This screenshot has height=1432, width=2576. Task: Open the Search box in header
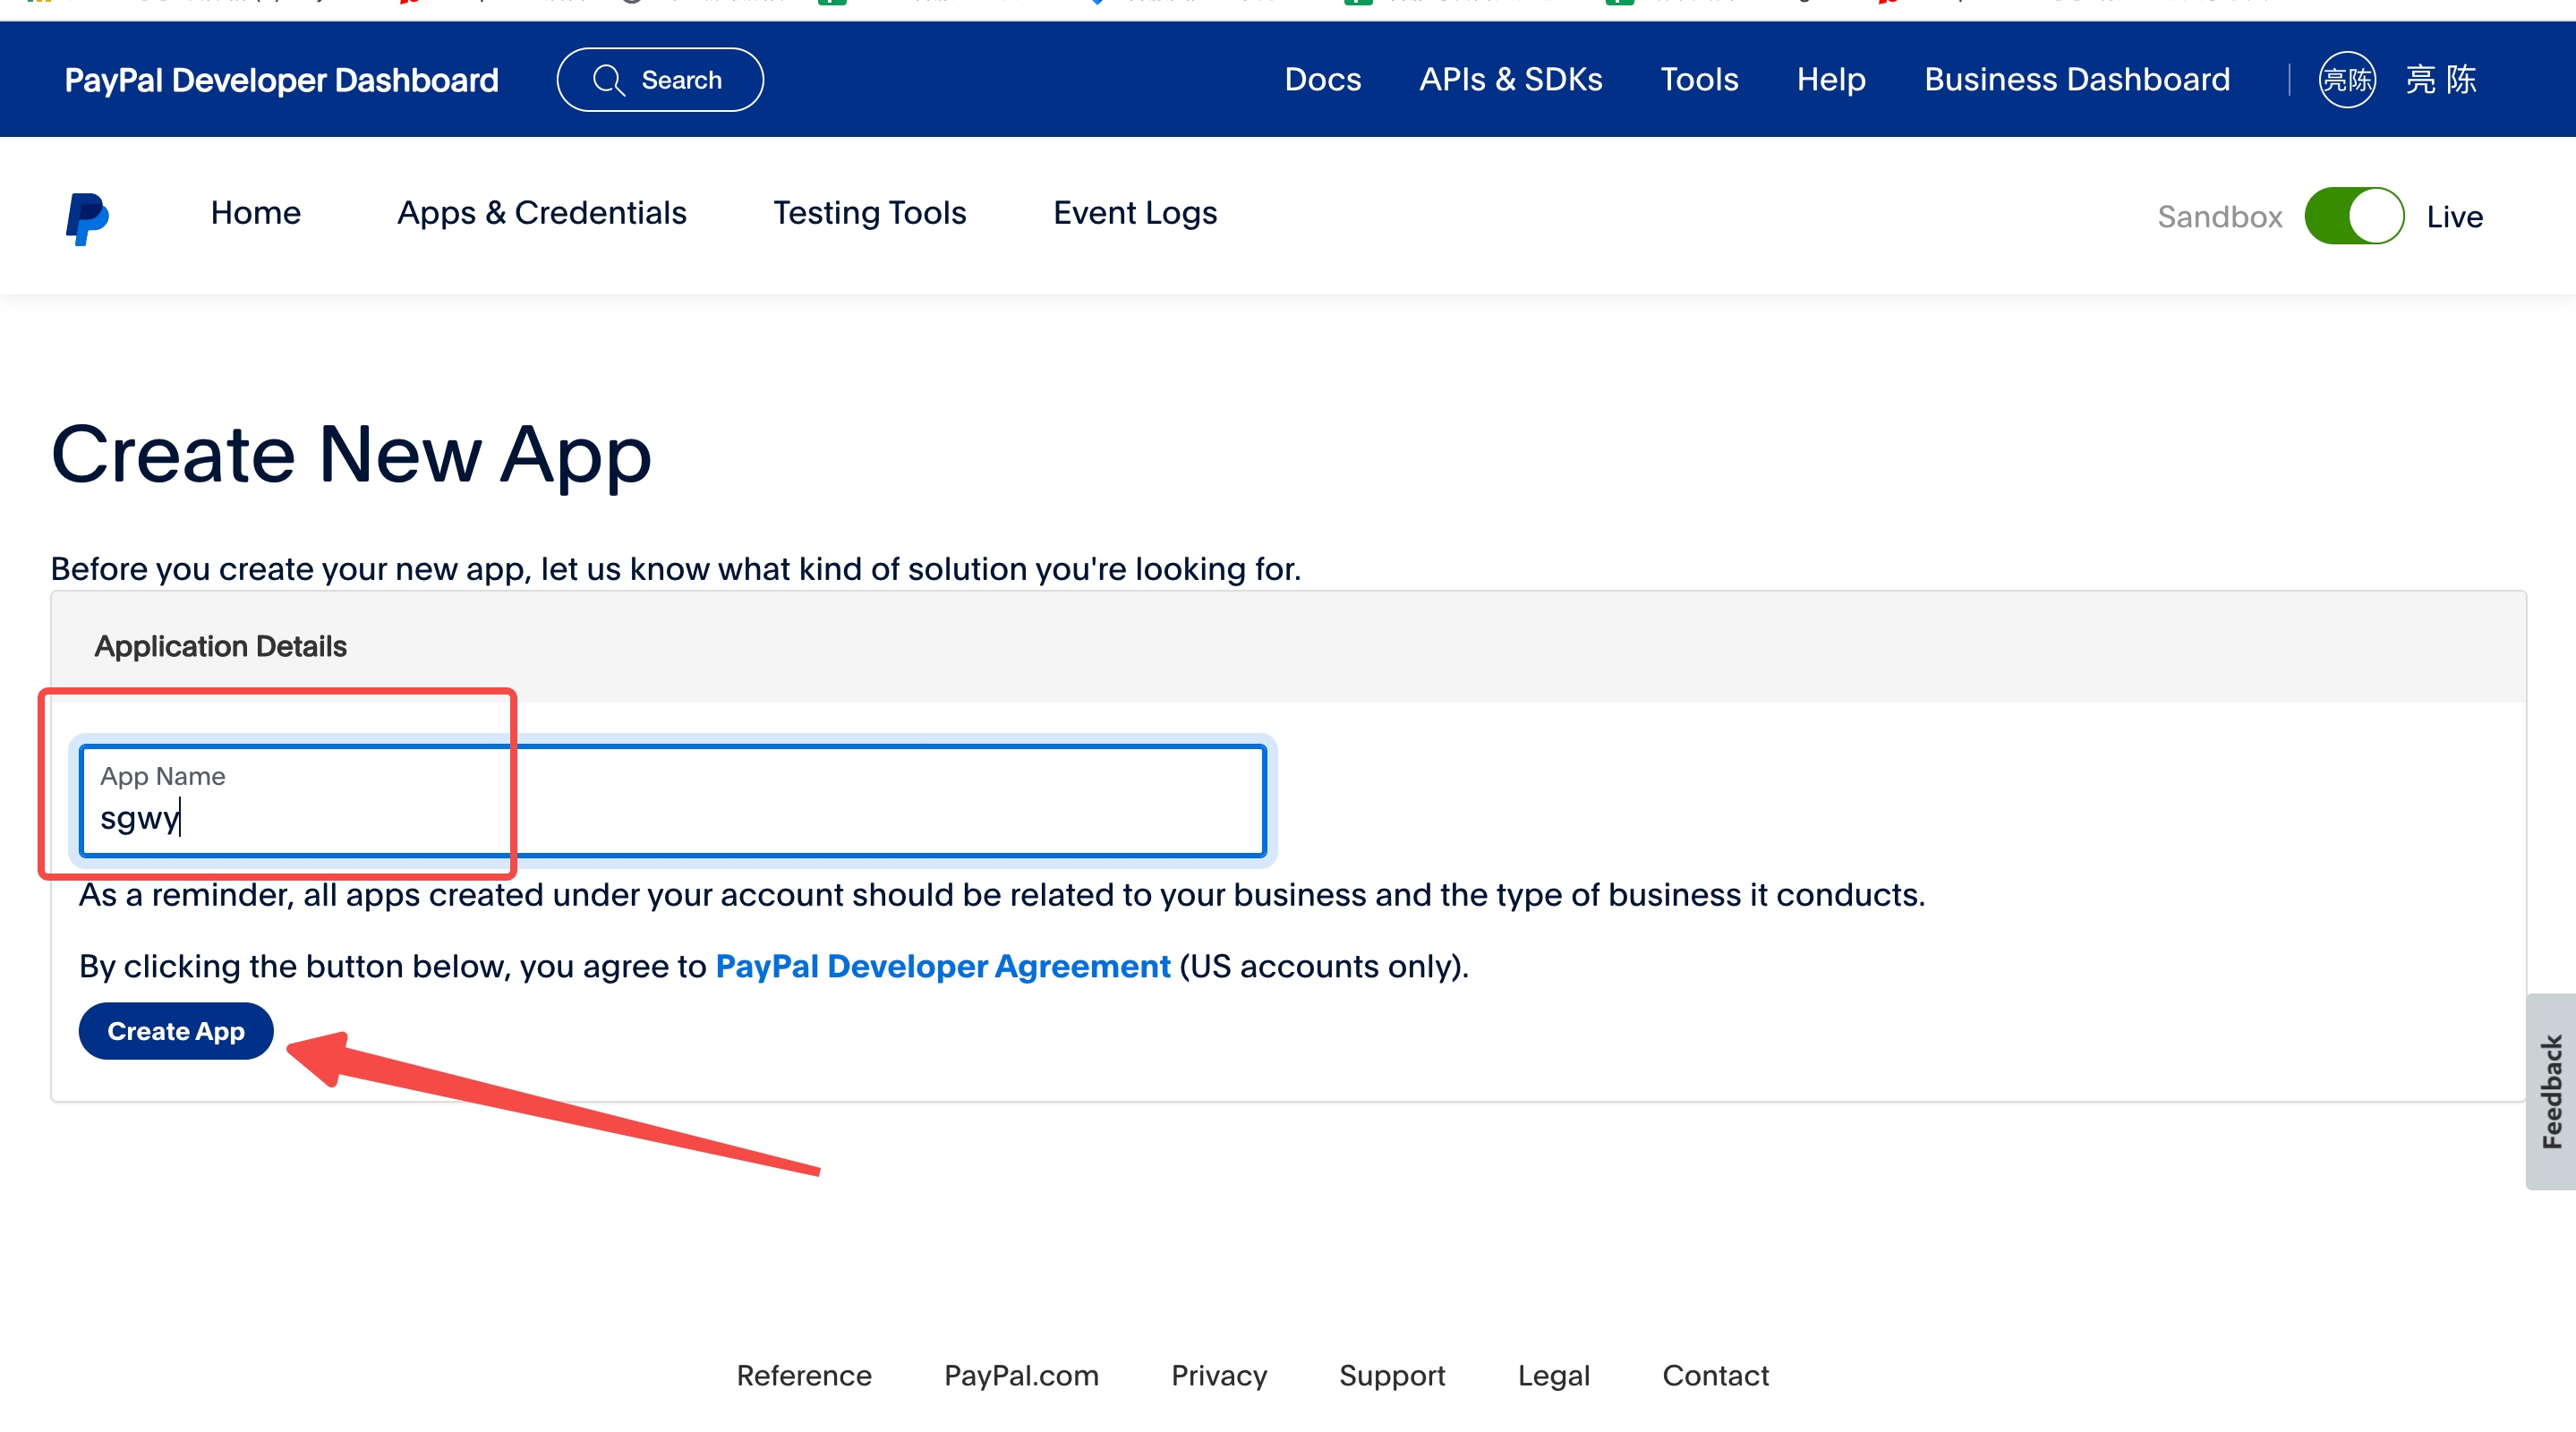(x=660, y=80)
